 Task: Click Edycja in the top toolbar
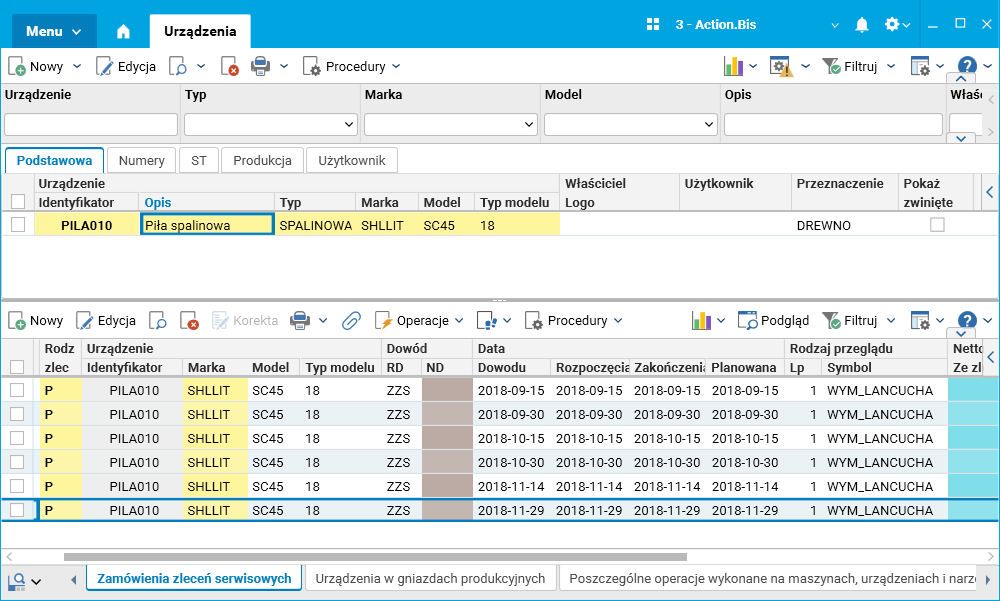pyautogui.click(x=126, y=66)
